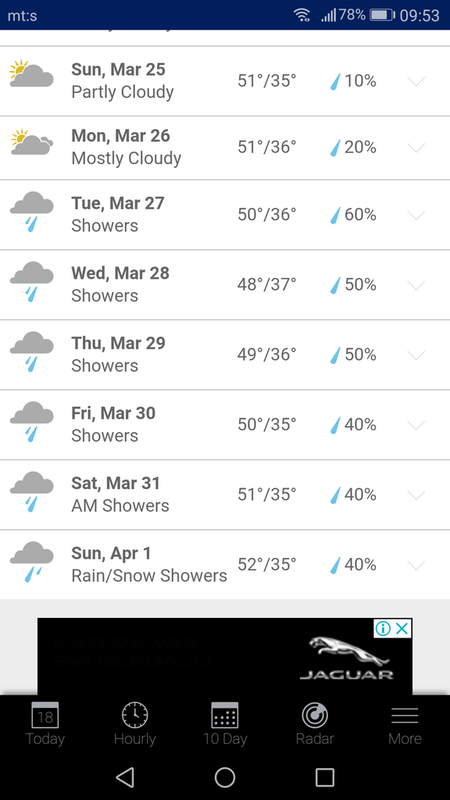Expand Sun, Apr 1 forecast chevron
The width and height of the screenshot is (450, 800).
pyautogui.click(x=416, y=565)
